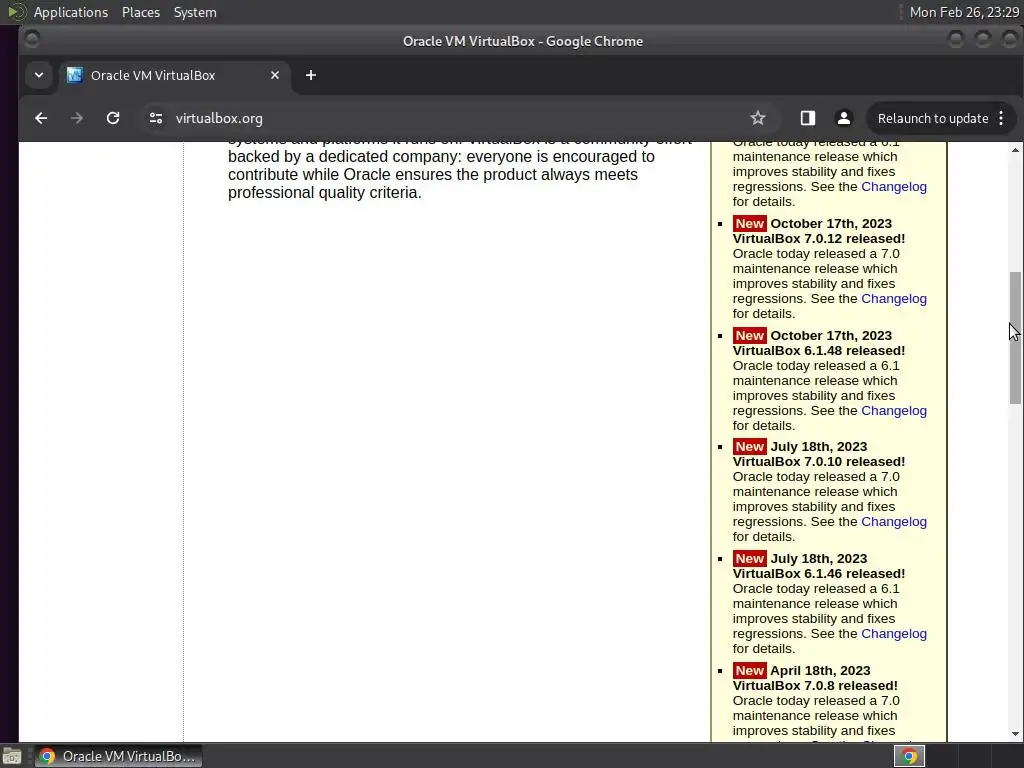
Task: Click the New badge beside VirtualBox 6.1.48
Action: coord(749,335)
